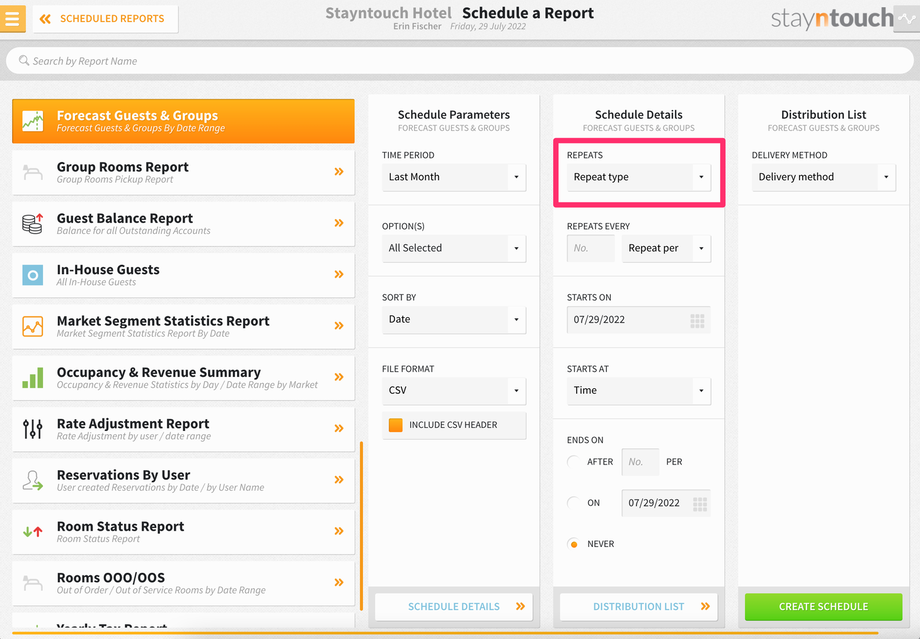Click Reservations By User person icon
This screenshot has height=639, width=920.
point(33,481)
